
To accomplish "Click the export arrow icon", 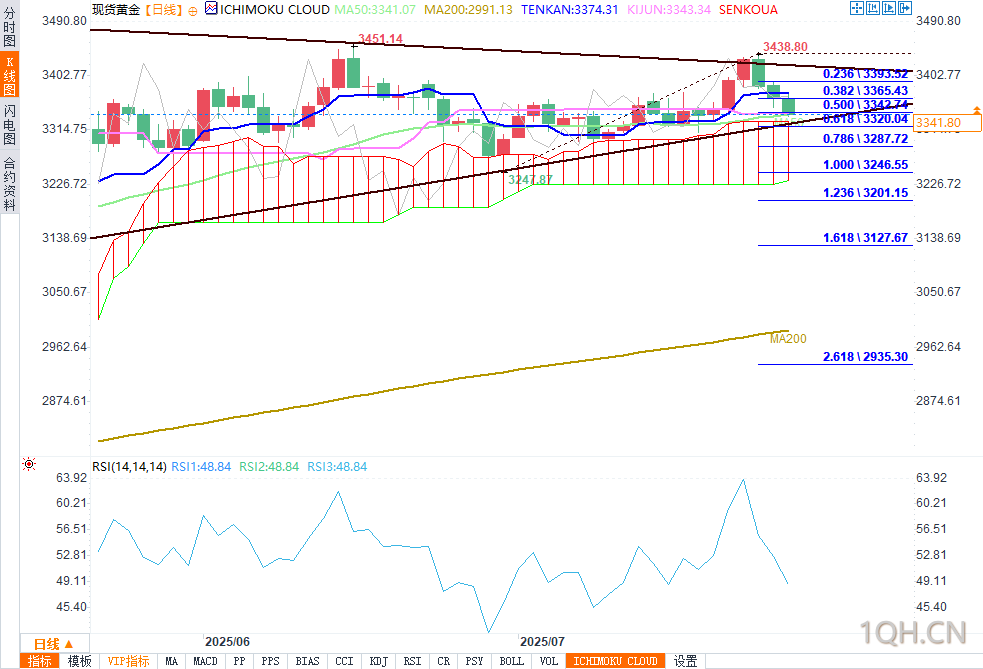I will 905,8.
